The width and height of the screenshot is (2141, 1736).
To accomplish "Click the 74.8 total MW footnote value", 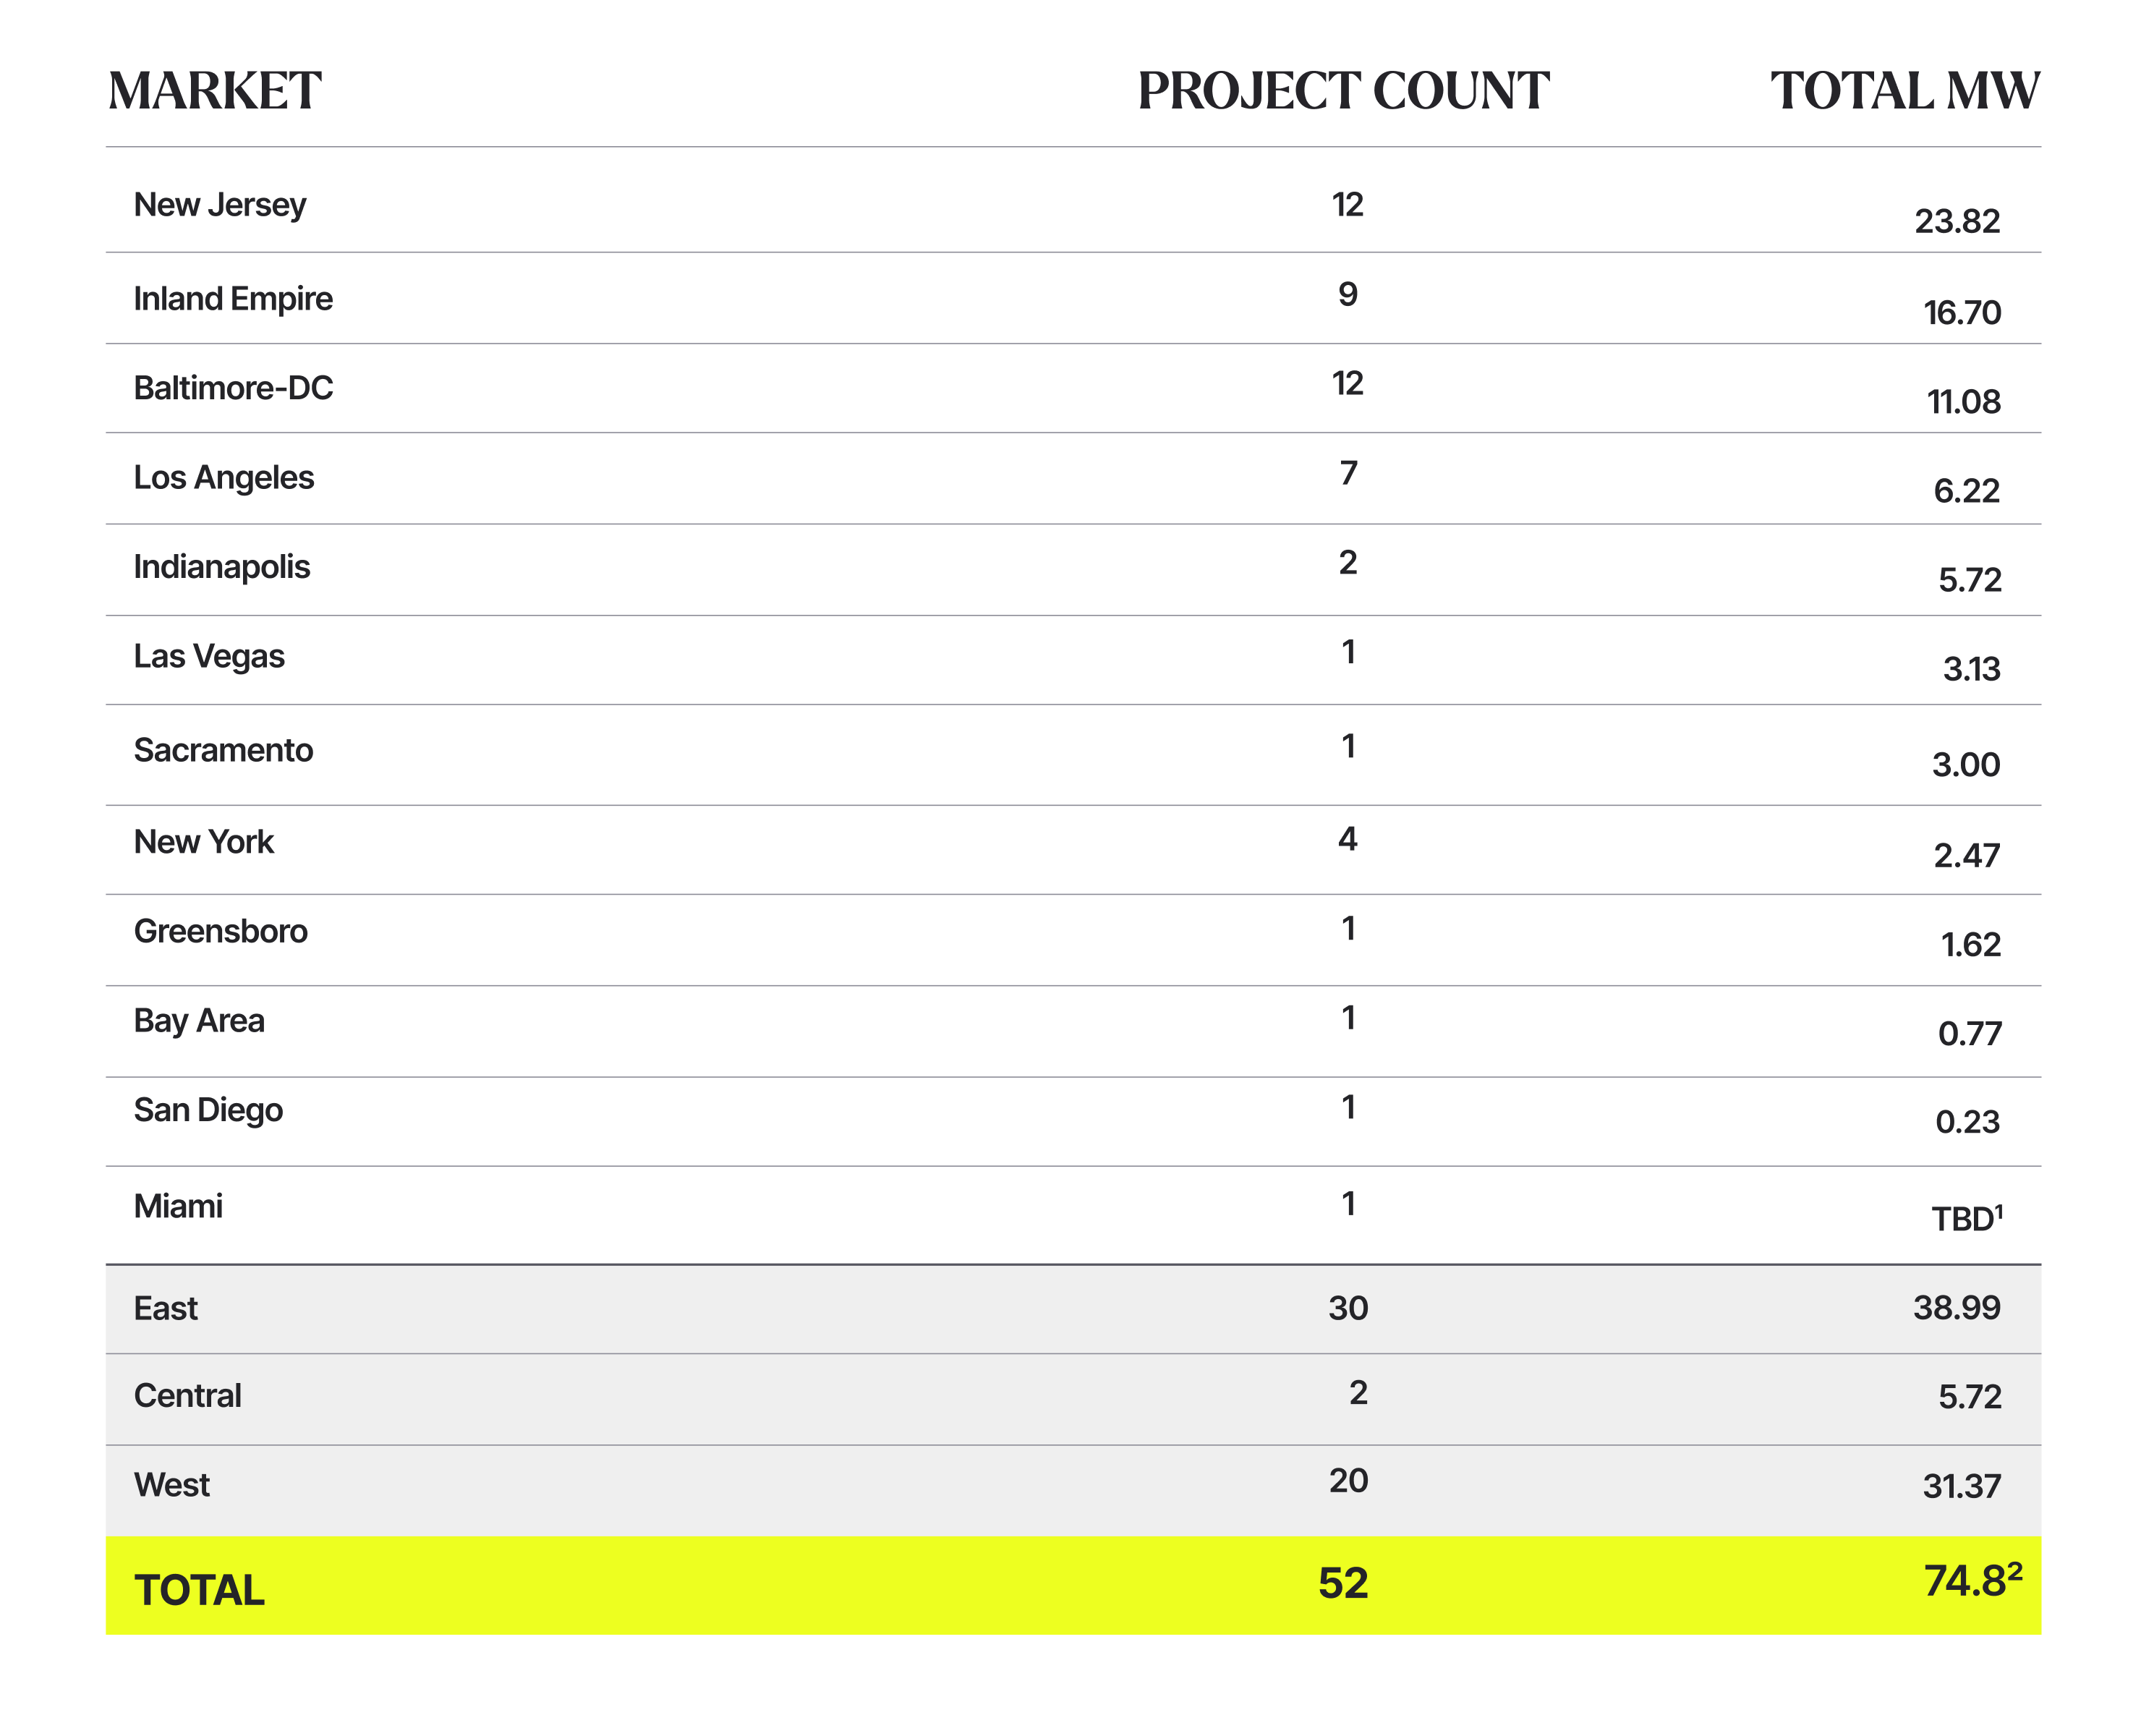I will tap(1973, 1581).
